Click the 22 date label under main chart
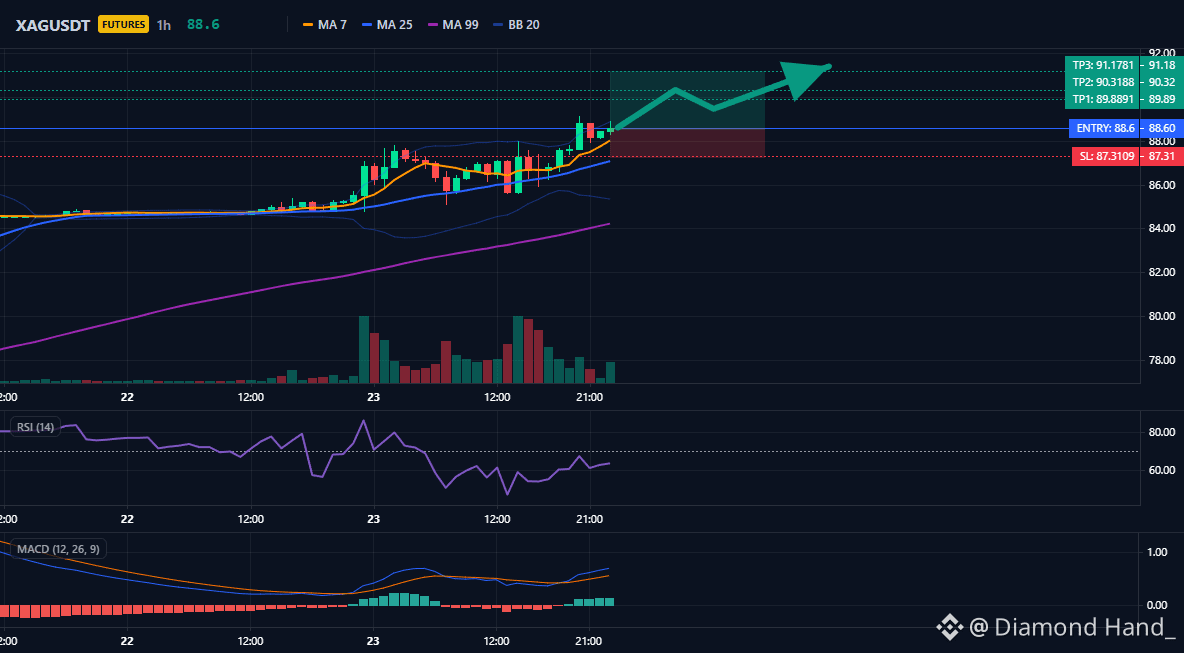The image size is (1184, 653). [127, 397]
